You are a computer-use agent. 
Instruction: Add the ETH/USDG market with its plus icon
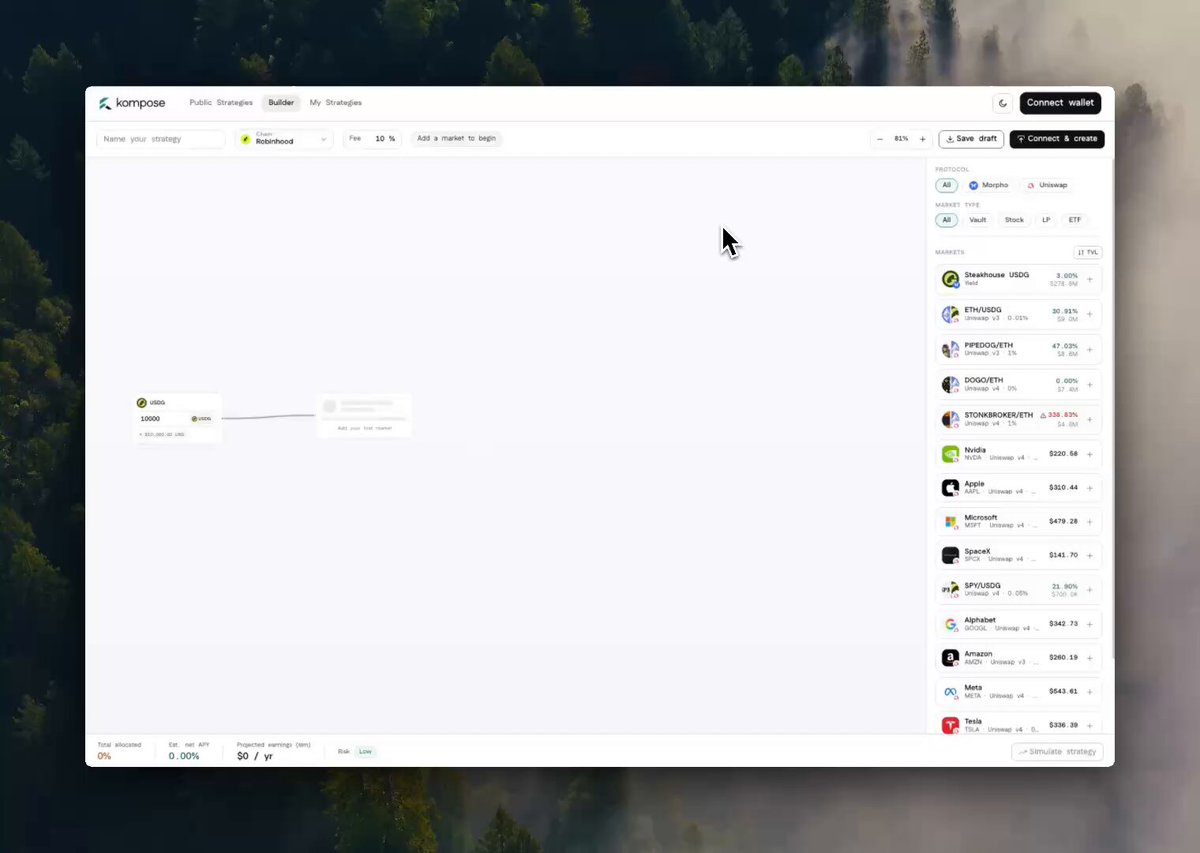tap(1090, 314)
